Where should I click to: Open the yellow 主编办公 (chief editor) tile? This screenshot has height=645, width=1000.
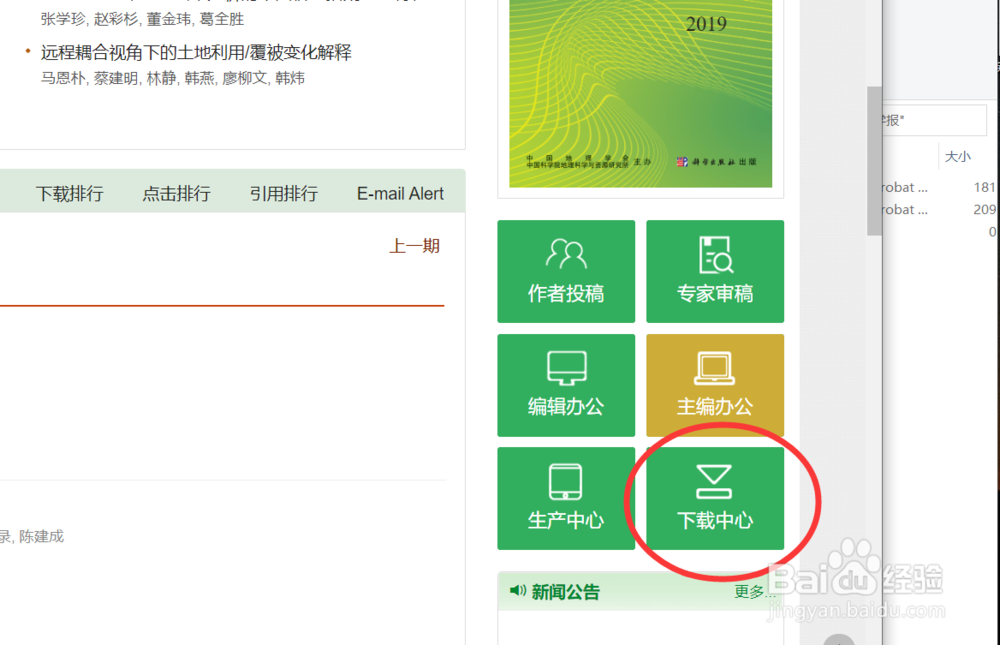click(x=715, y=385)
